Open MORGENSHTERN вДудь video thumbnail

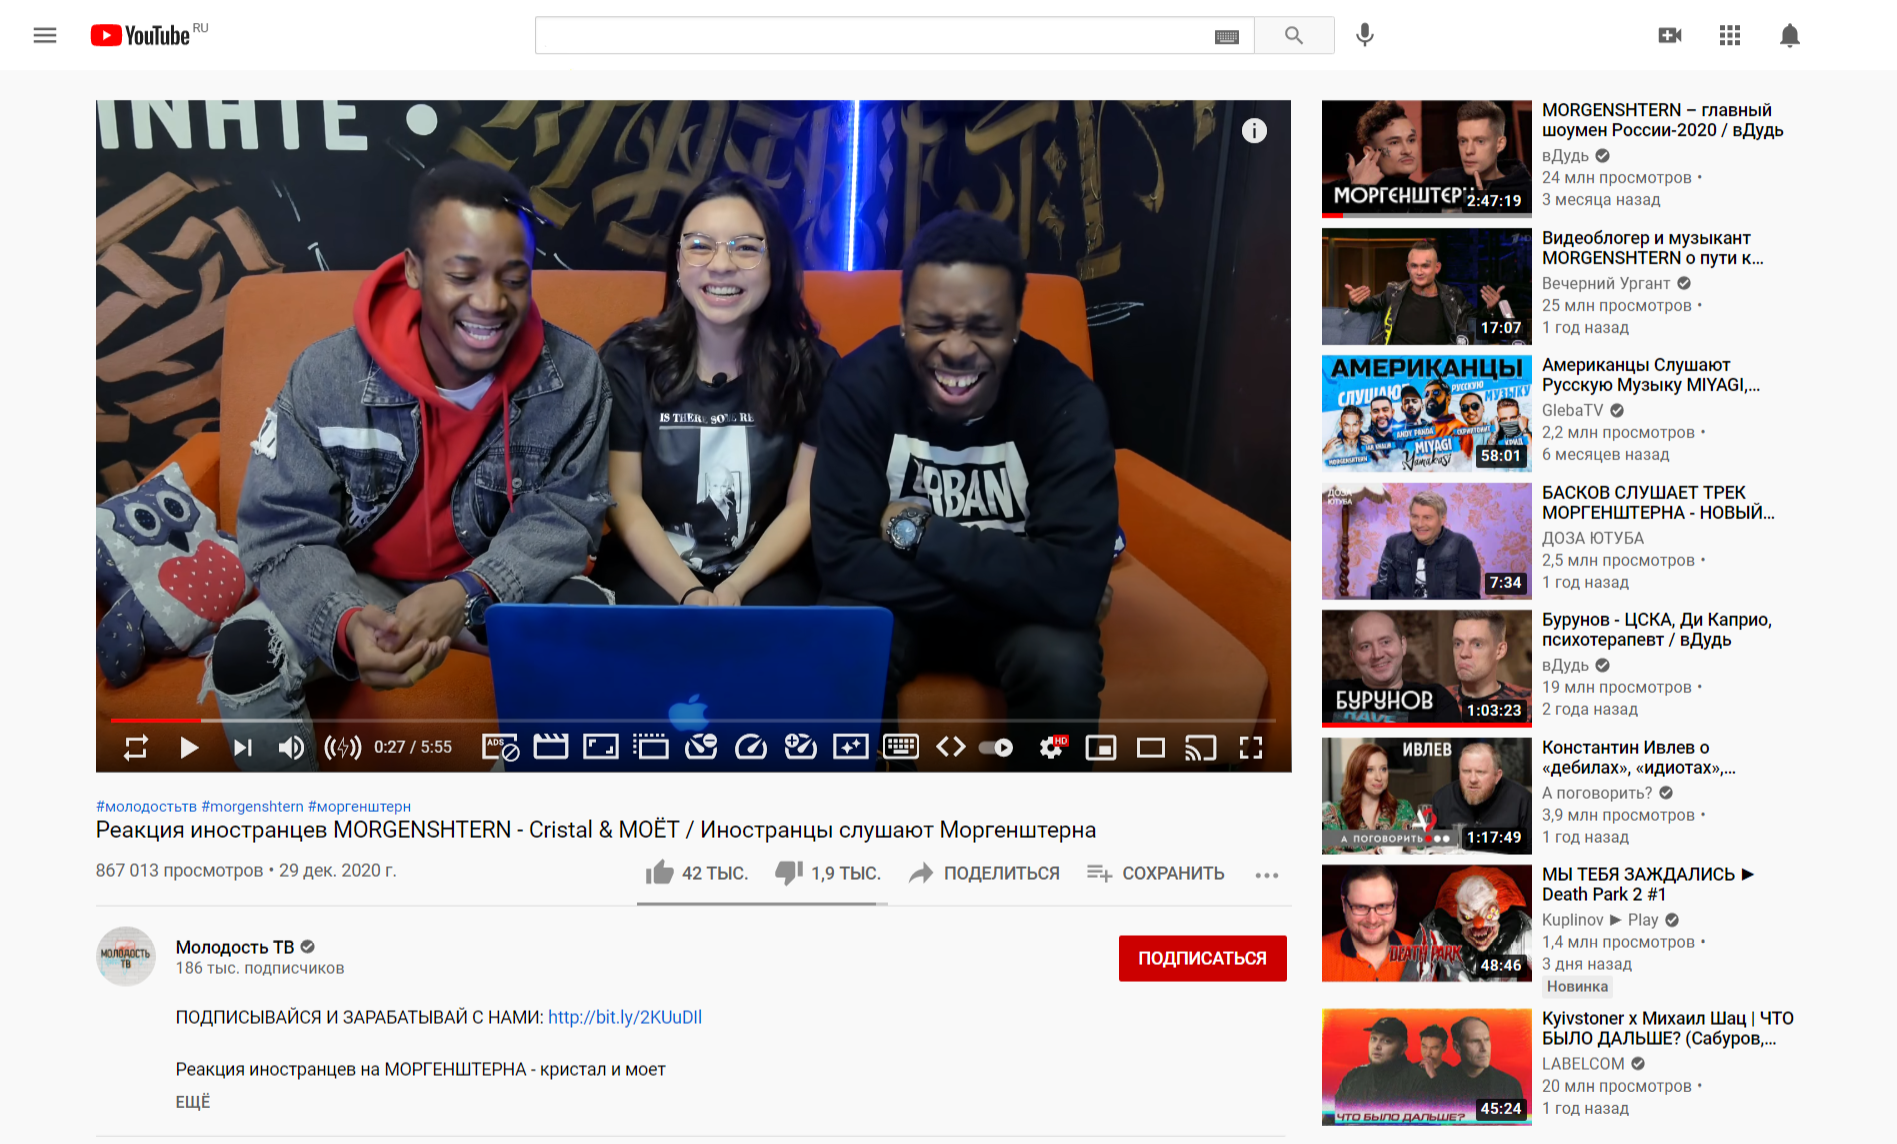pos(1427,158)
